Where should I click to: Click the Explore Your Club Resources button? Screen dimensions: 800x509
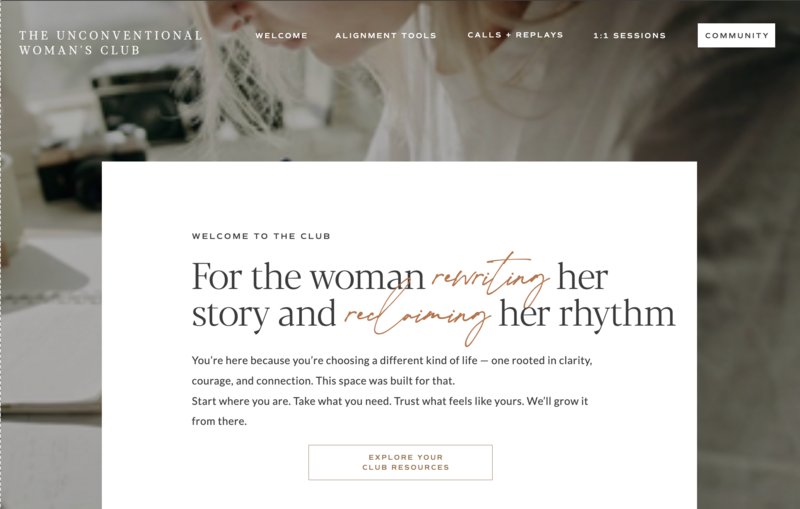pyautogui.click(x=401, y=462)
